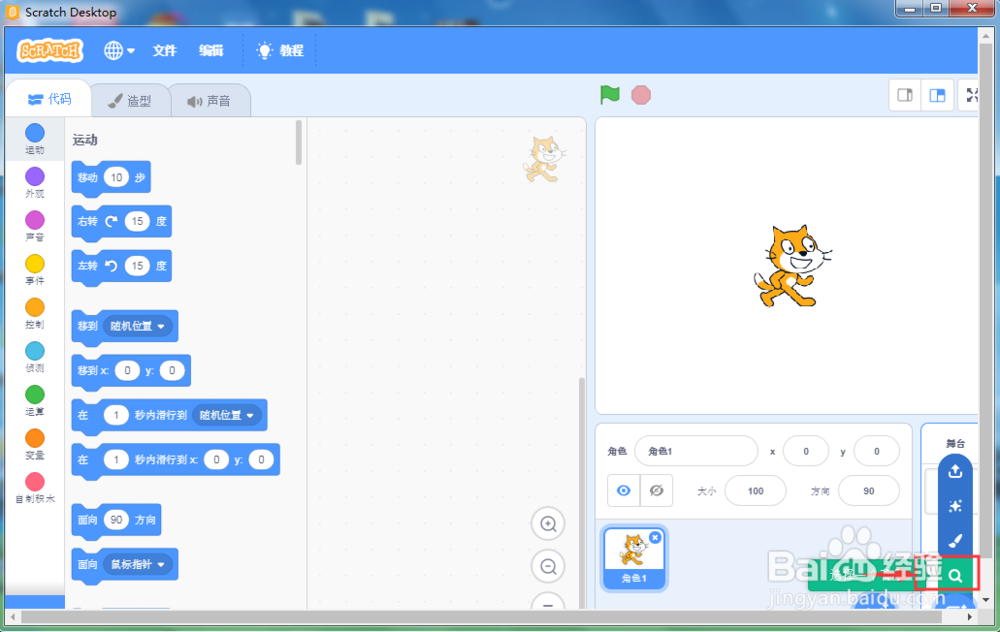Select the 自制积木 block category
This screenshot has width=1000, height=632.
[35, 489]
